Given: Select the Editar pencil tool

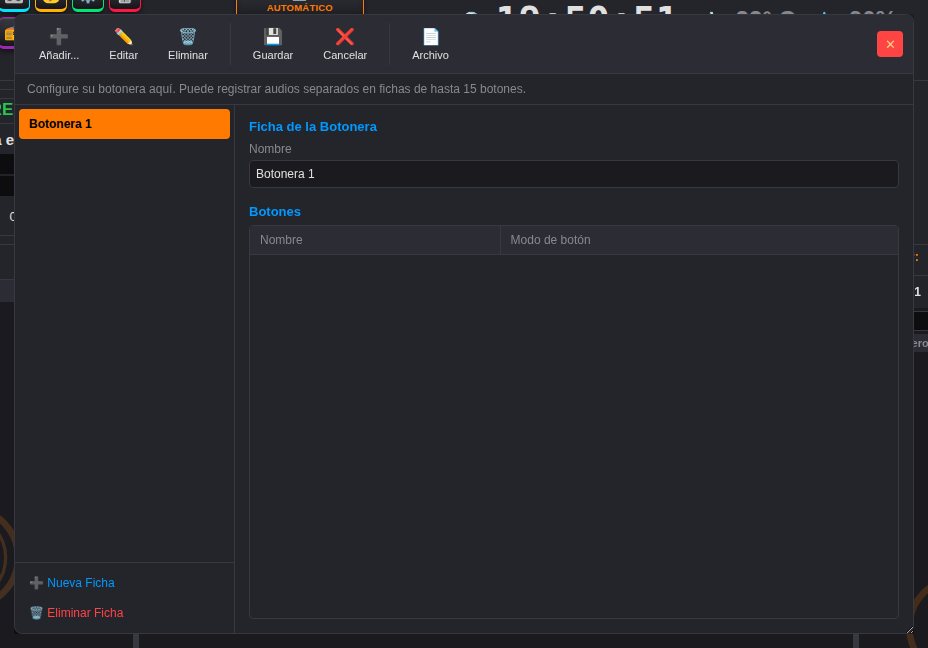Looking at the screenshot, I should (123, 37).
